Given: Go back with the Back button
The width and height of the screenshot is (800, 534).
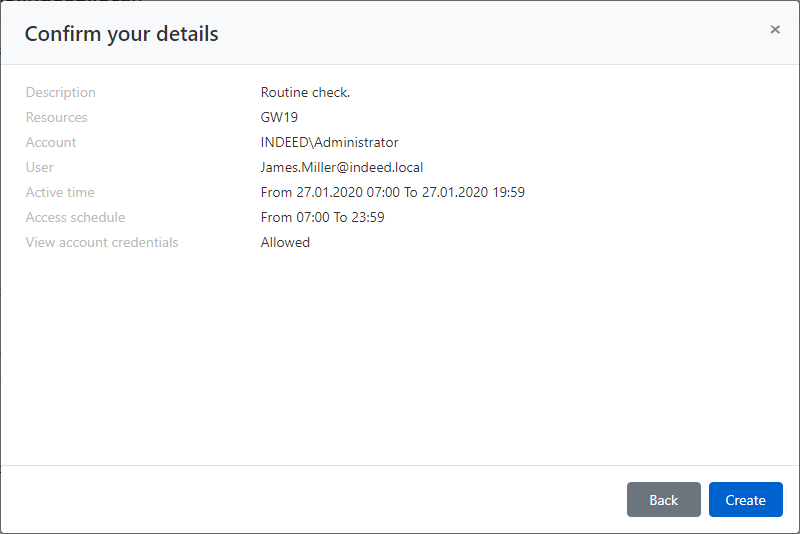Looking at the screenshot, I should [663, 500].
